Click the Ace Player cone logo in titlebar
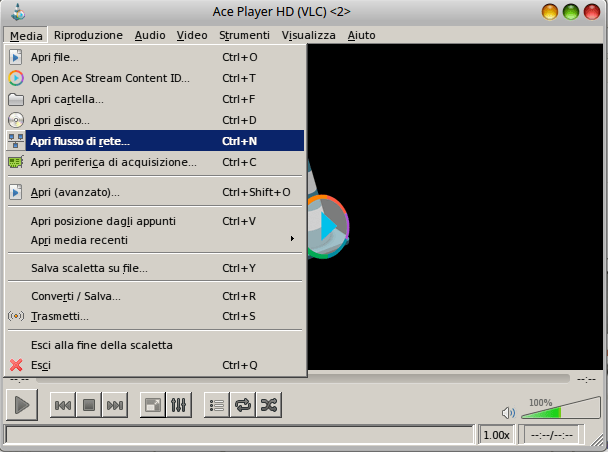608x452 pixels. tap(18, 12)
